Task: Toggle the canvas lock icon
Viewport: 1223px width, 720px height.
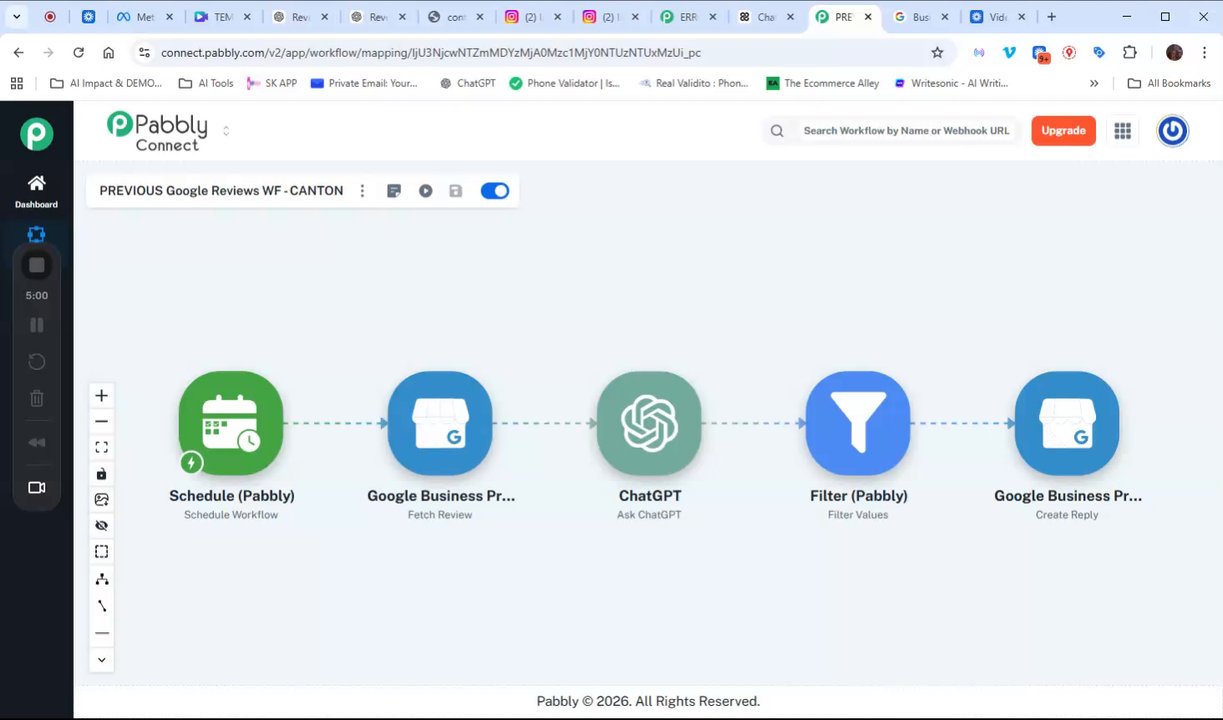Action: click(x=101, y=473)
